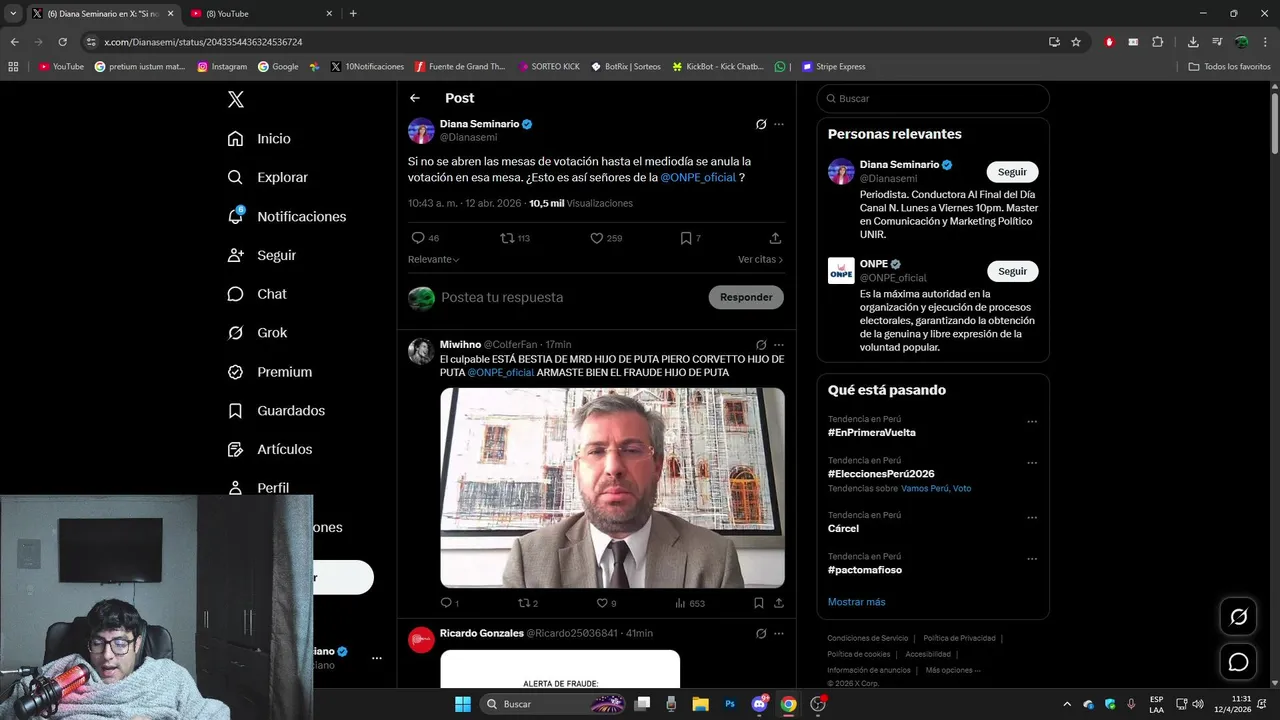Click the reply icon with 46 replies
Image resolution: width=1280 pixels, height=720 pixels.
418,238
